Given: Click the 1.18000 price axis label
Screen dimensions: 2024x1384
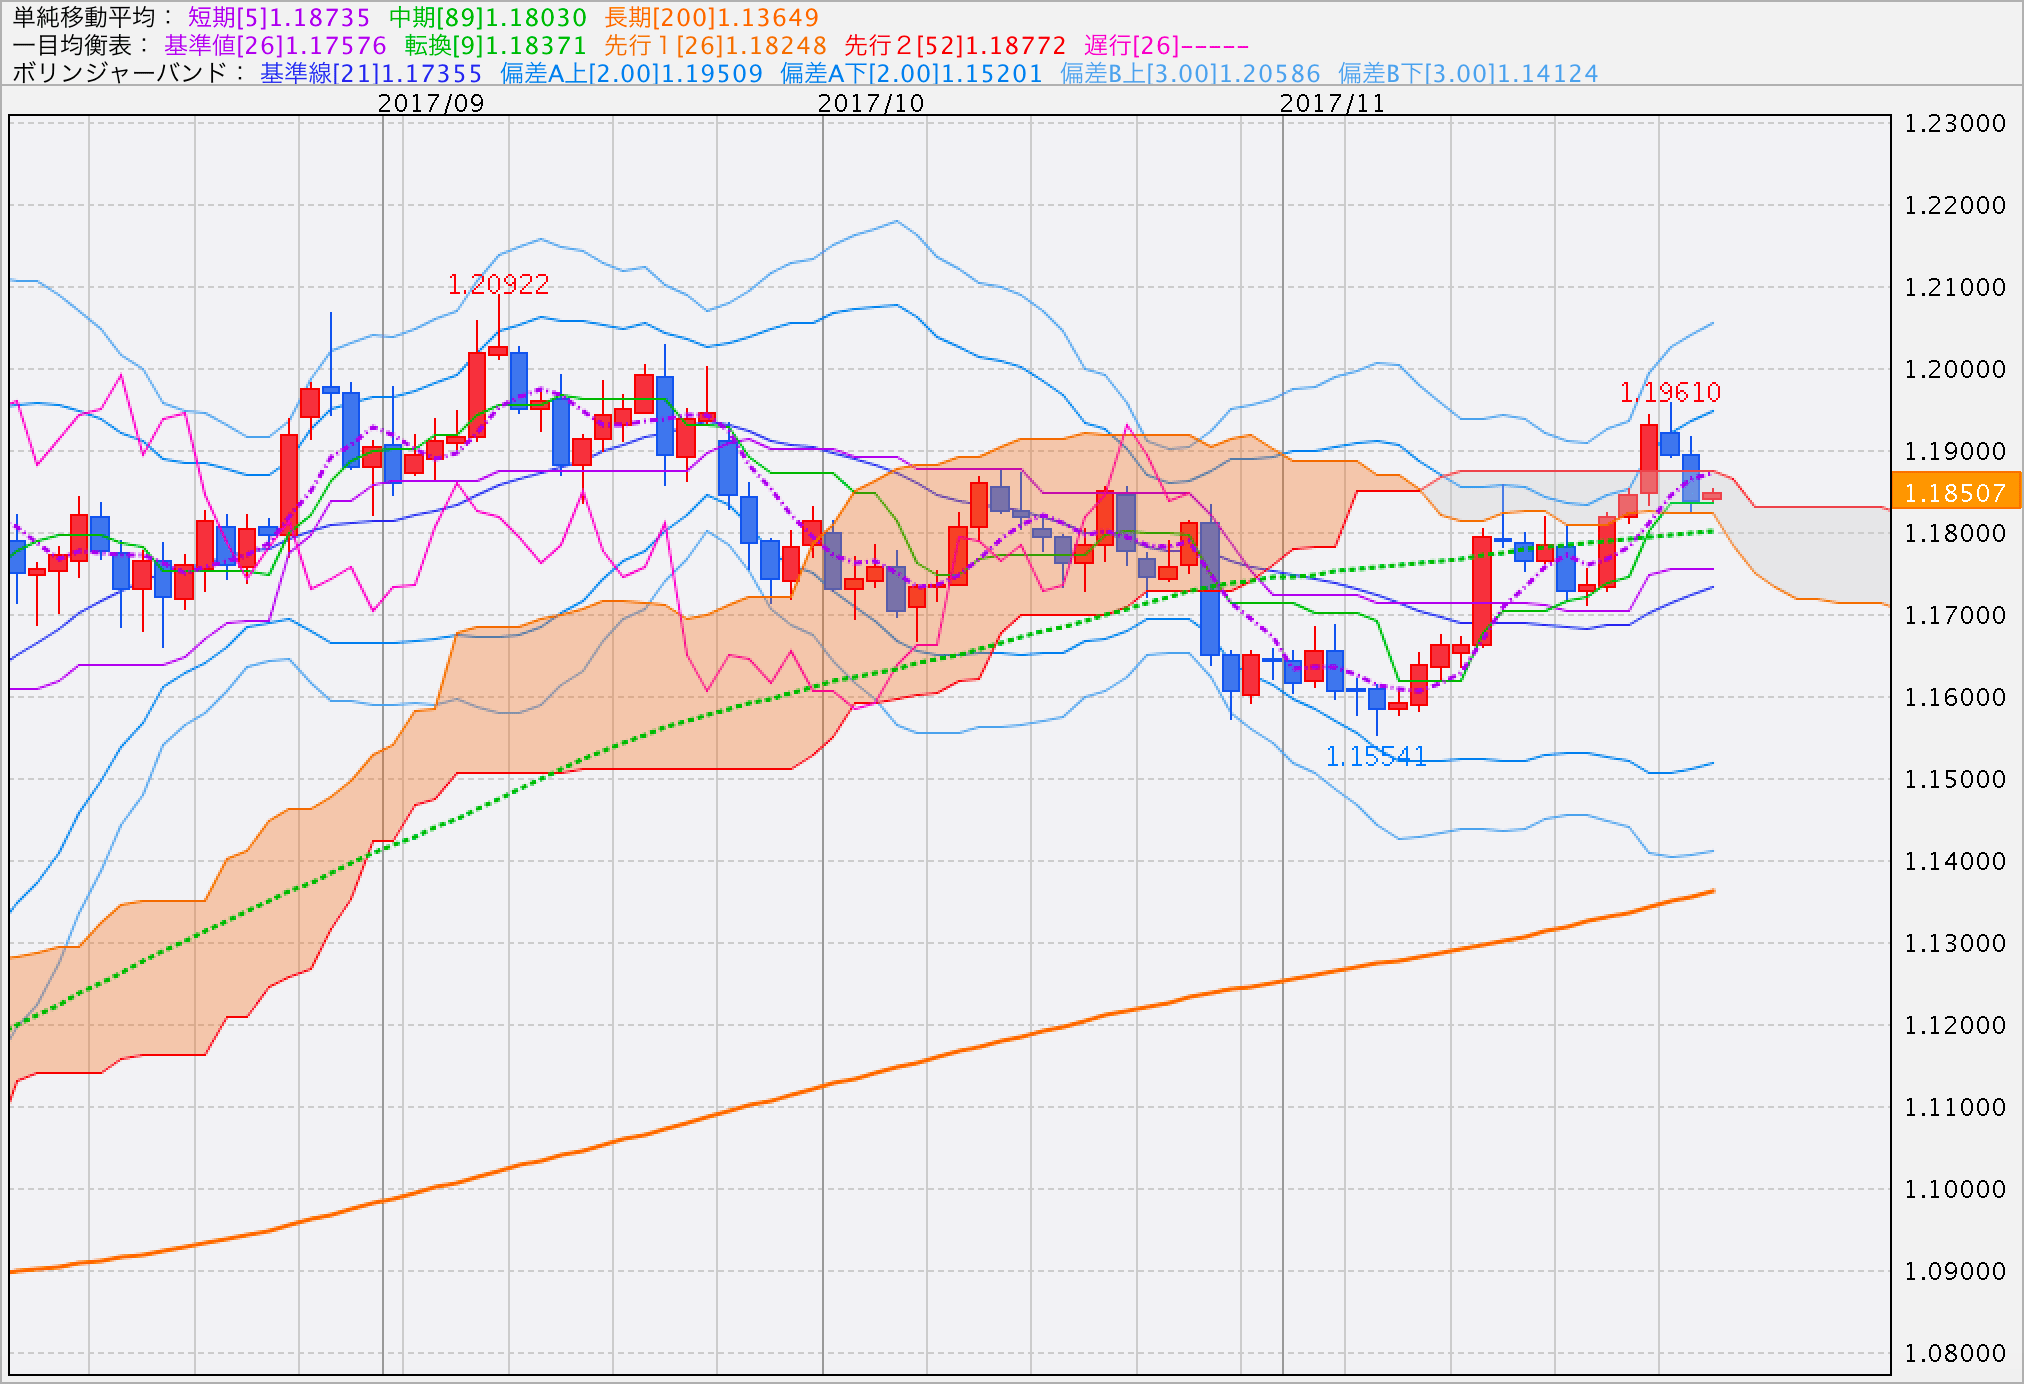Looking at the screenshot, I should point(1955,534).
